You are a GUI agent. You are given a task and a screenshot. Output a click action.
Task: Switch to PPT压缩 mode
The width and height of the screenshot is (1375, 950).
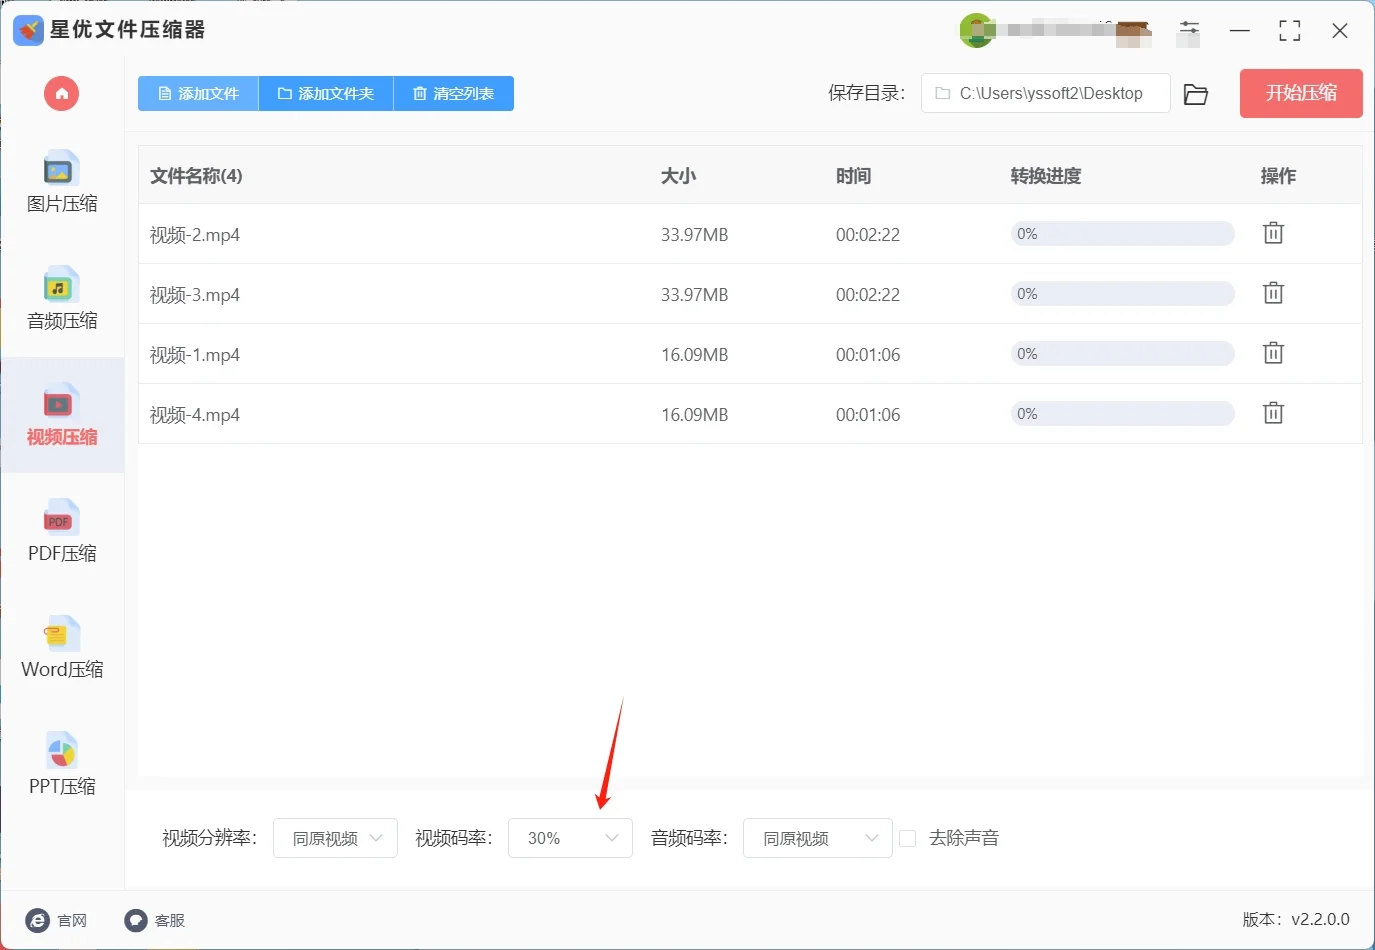[x=61, y=765]
